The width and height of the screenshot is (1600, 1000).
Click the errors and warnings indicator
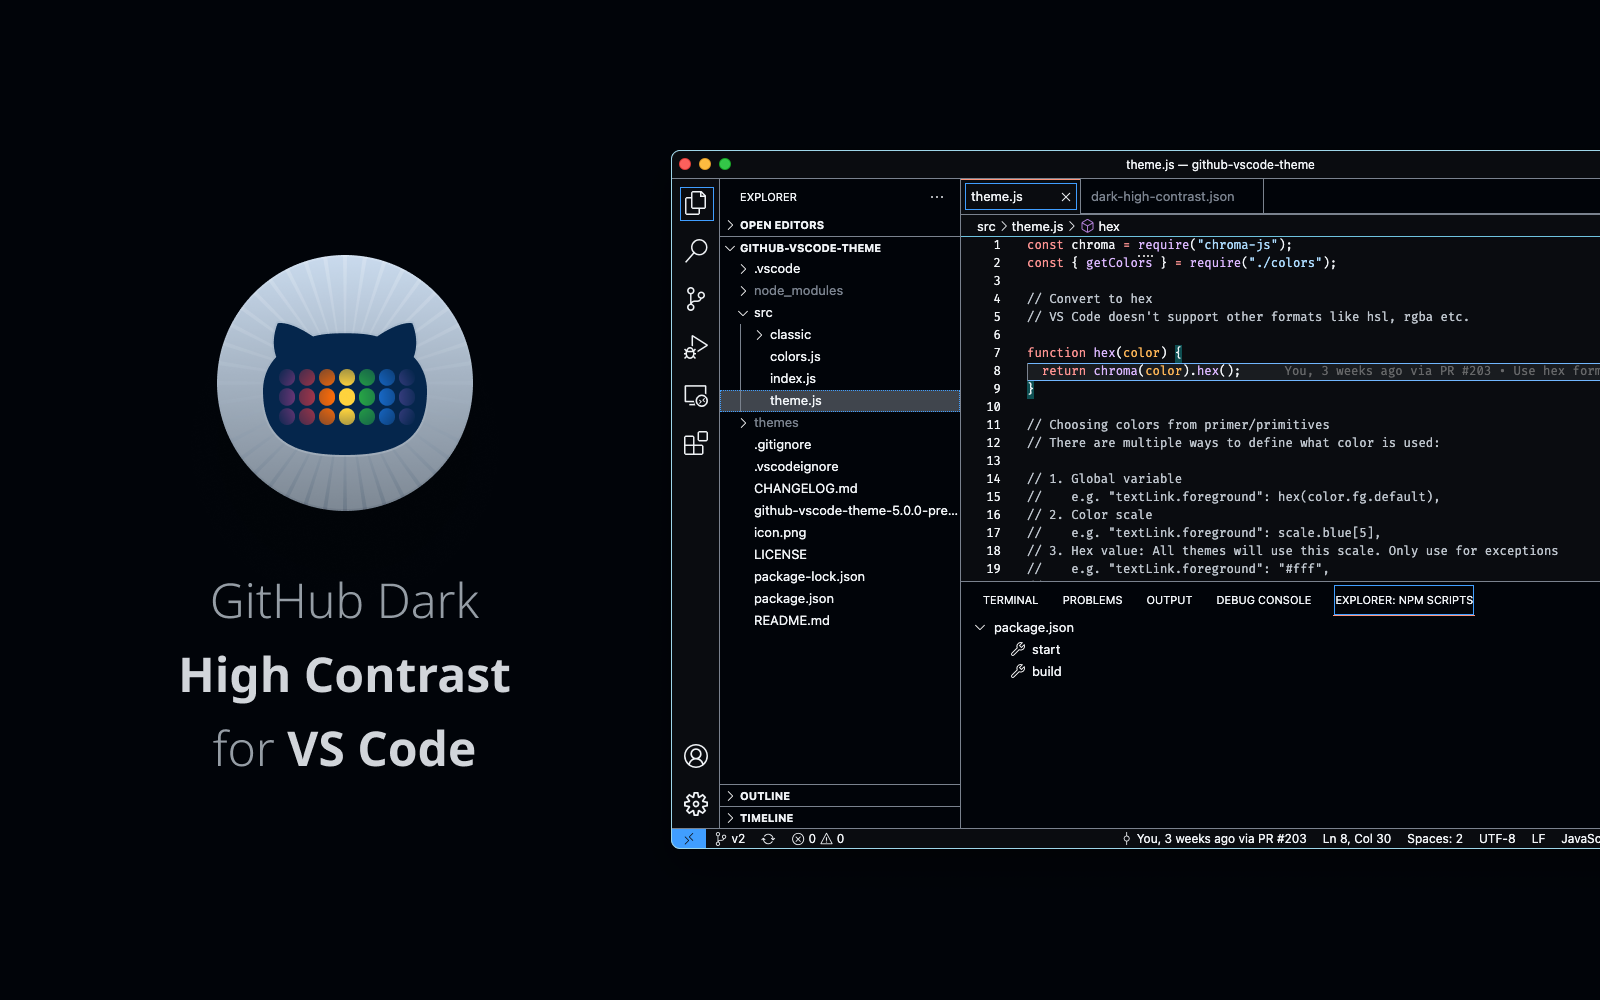point(817,839)
